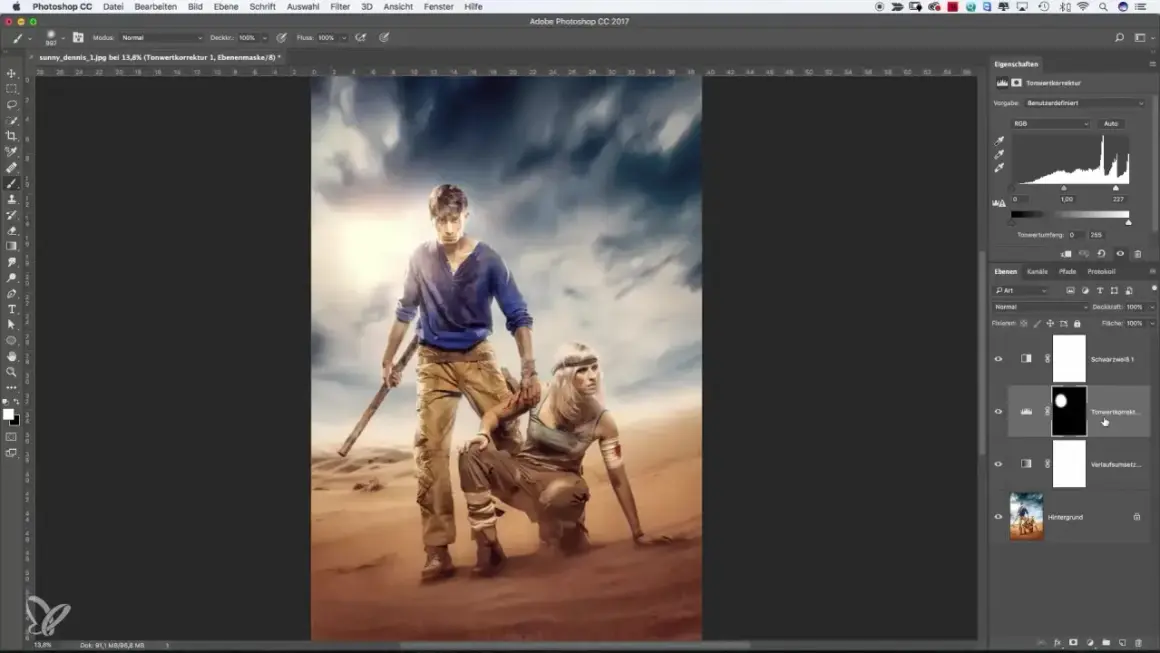Viewport: 1160px width, 653px height.
Task: Select the Eraser tool
Action: click(11, 231)
